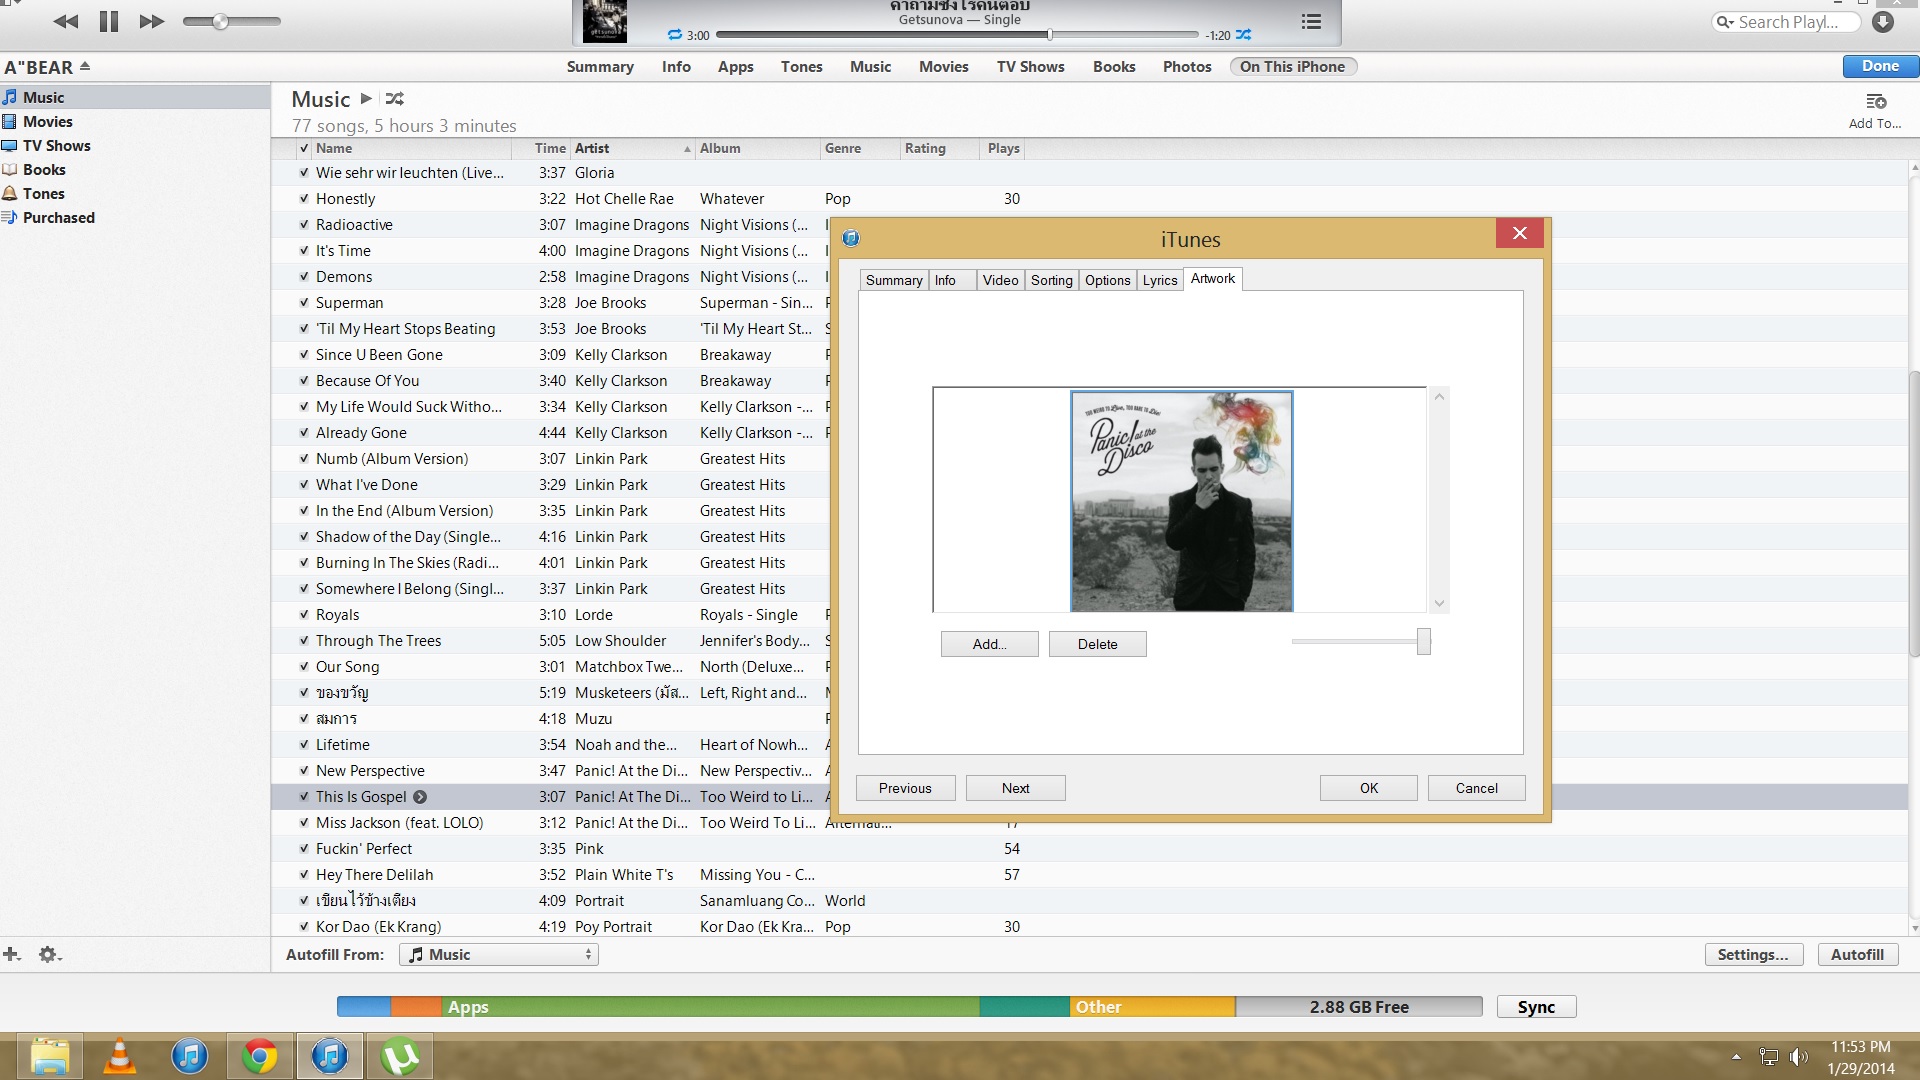This screenshot has width=1920, height=1080.
Task: Eject the A"BEAR device
Action: pos(85,66)
